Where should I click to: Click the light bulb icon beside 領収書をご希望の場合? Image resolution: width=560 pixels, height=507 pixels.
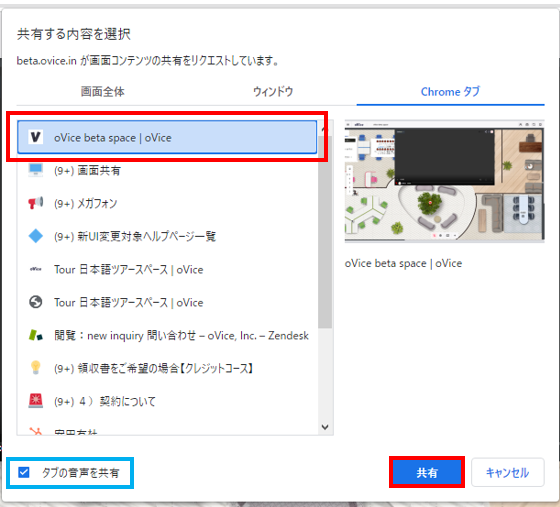[x=35, y=368]
